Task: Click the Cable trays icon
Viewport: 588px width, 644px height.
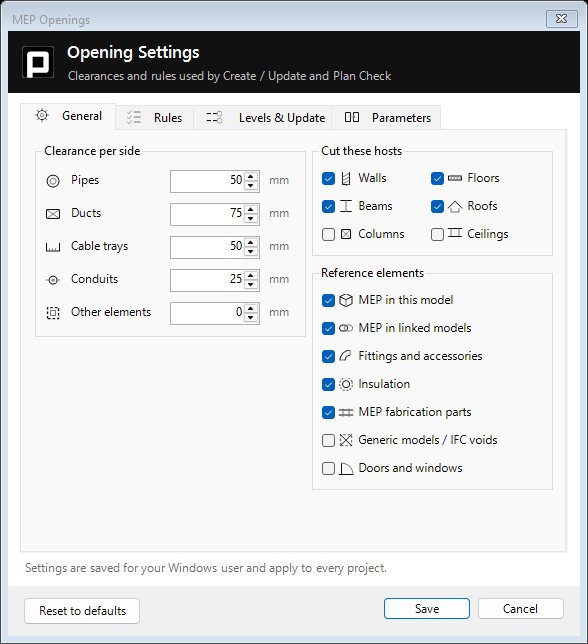Action: (53, 247)
